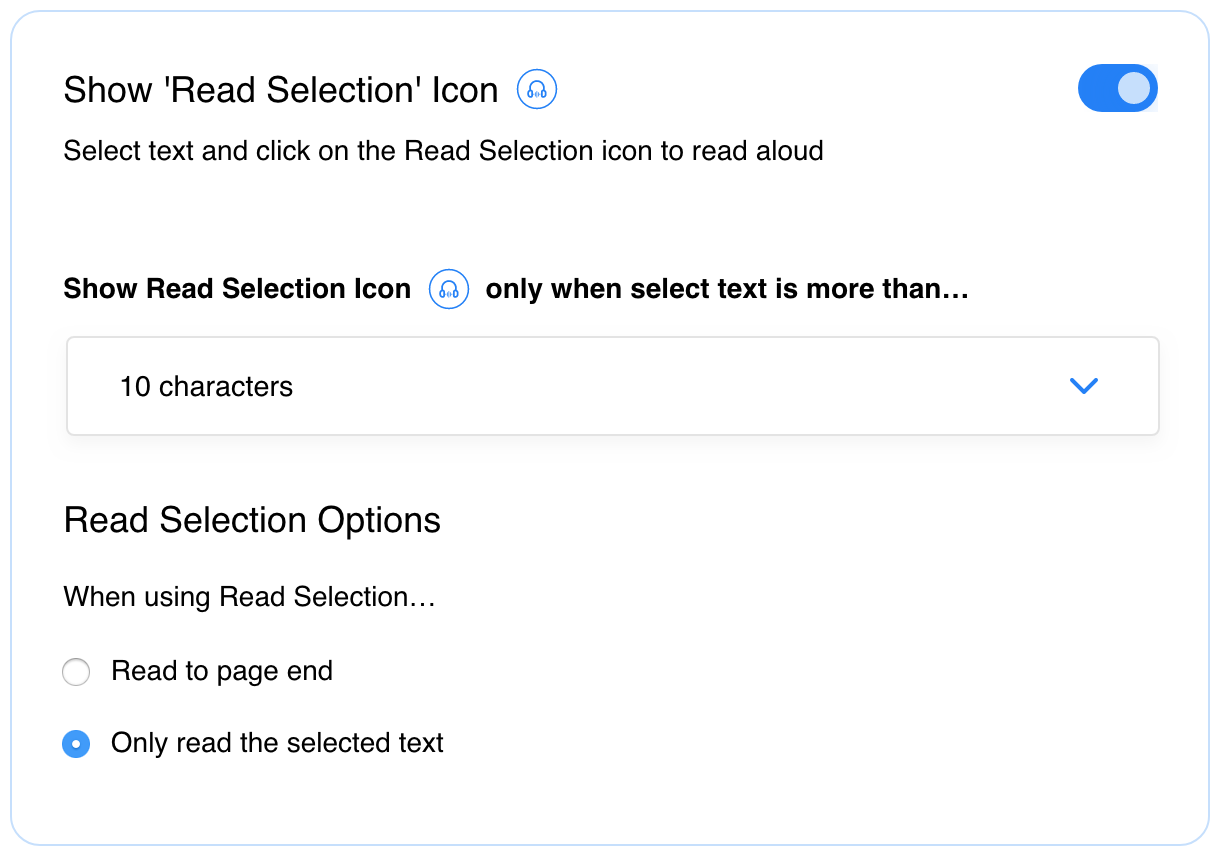Screen dimensions: 1222x860
Task: Select the Read to page end radio button
Action: [76, 672]
